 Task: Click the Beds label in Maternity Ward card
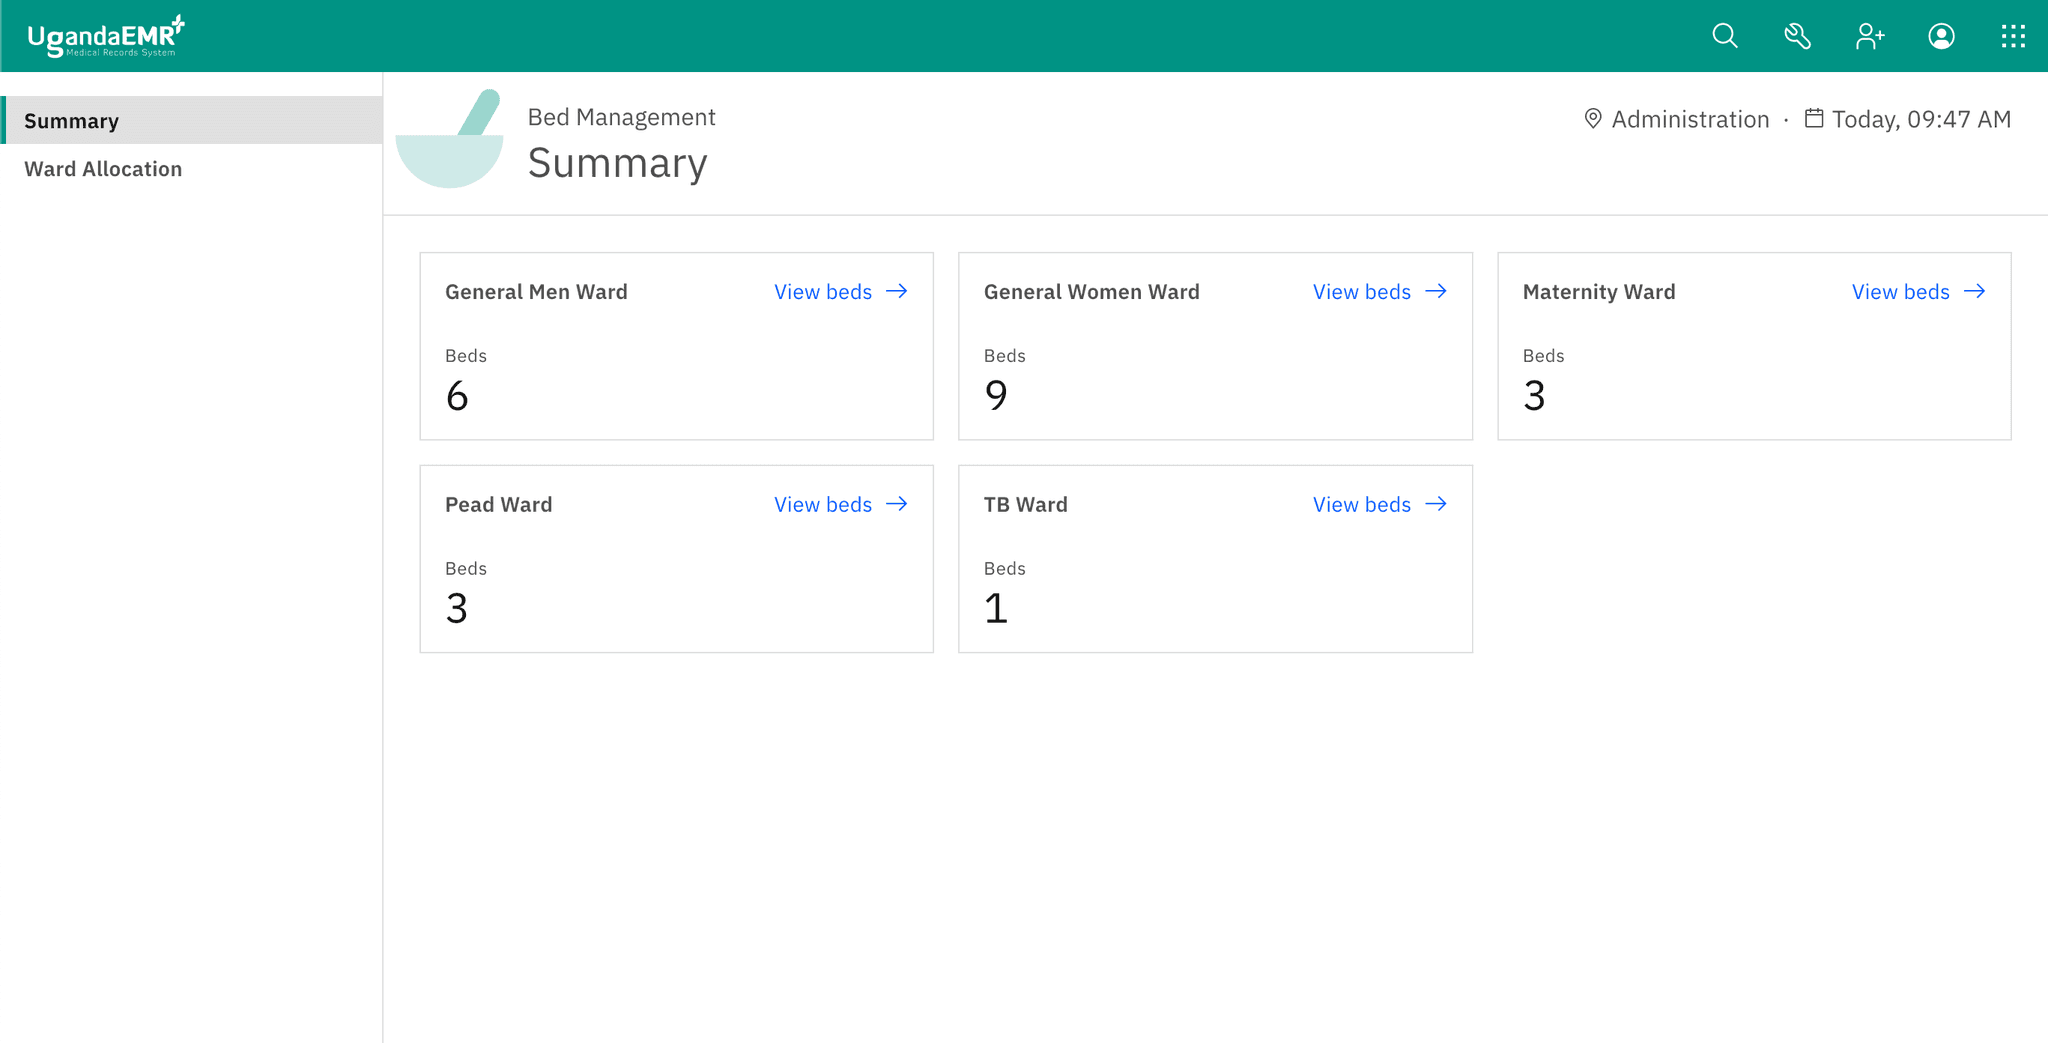[x=1543, y=355]
